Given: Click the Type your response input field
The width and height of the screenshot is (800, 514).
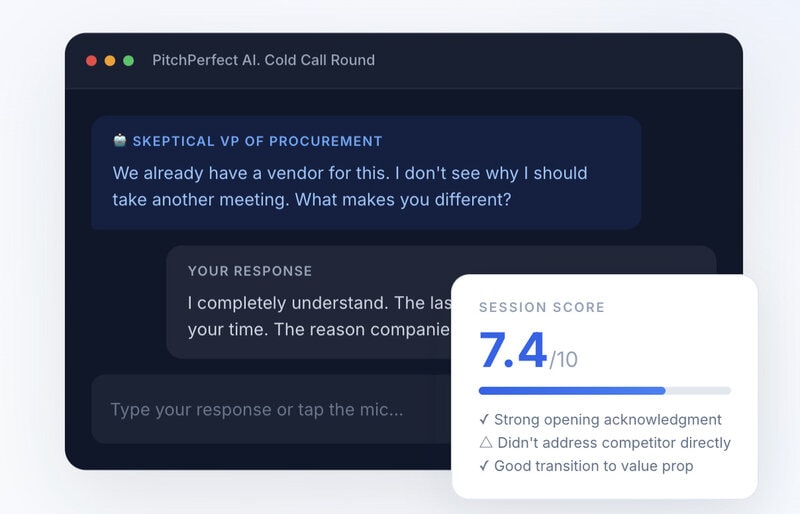Looking at the screenshot, I should 271,409.
